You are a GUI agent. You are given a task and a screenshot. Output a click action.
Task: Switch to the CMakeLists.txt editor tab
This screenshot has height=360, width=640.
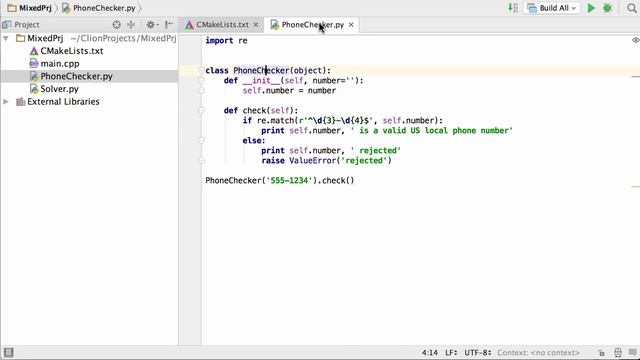click(x=222, y=24)
